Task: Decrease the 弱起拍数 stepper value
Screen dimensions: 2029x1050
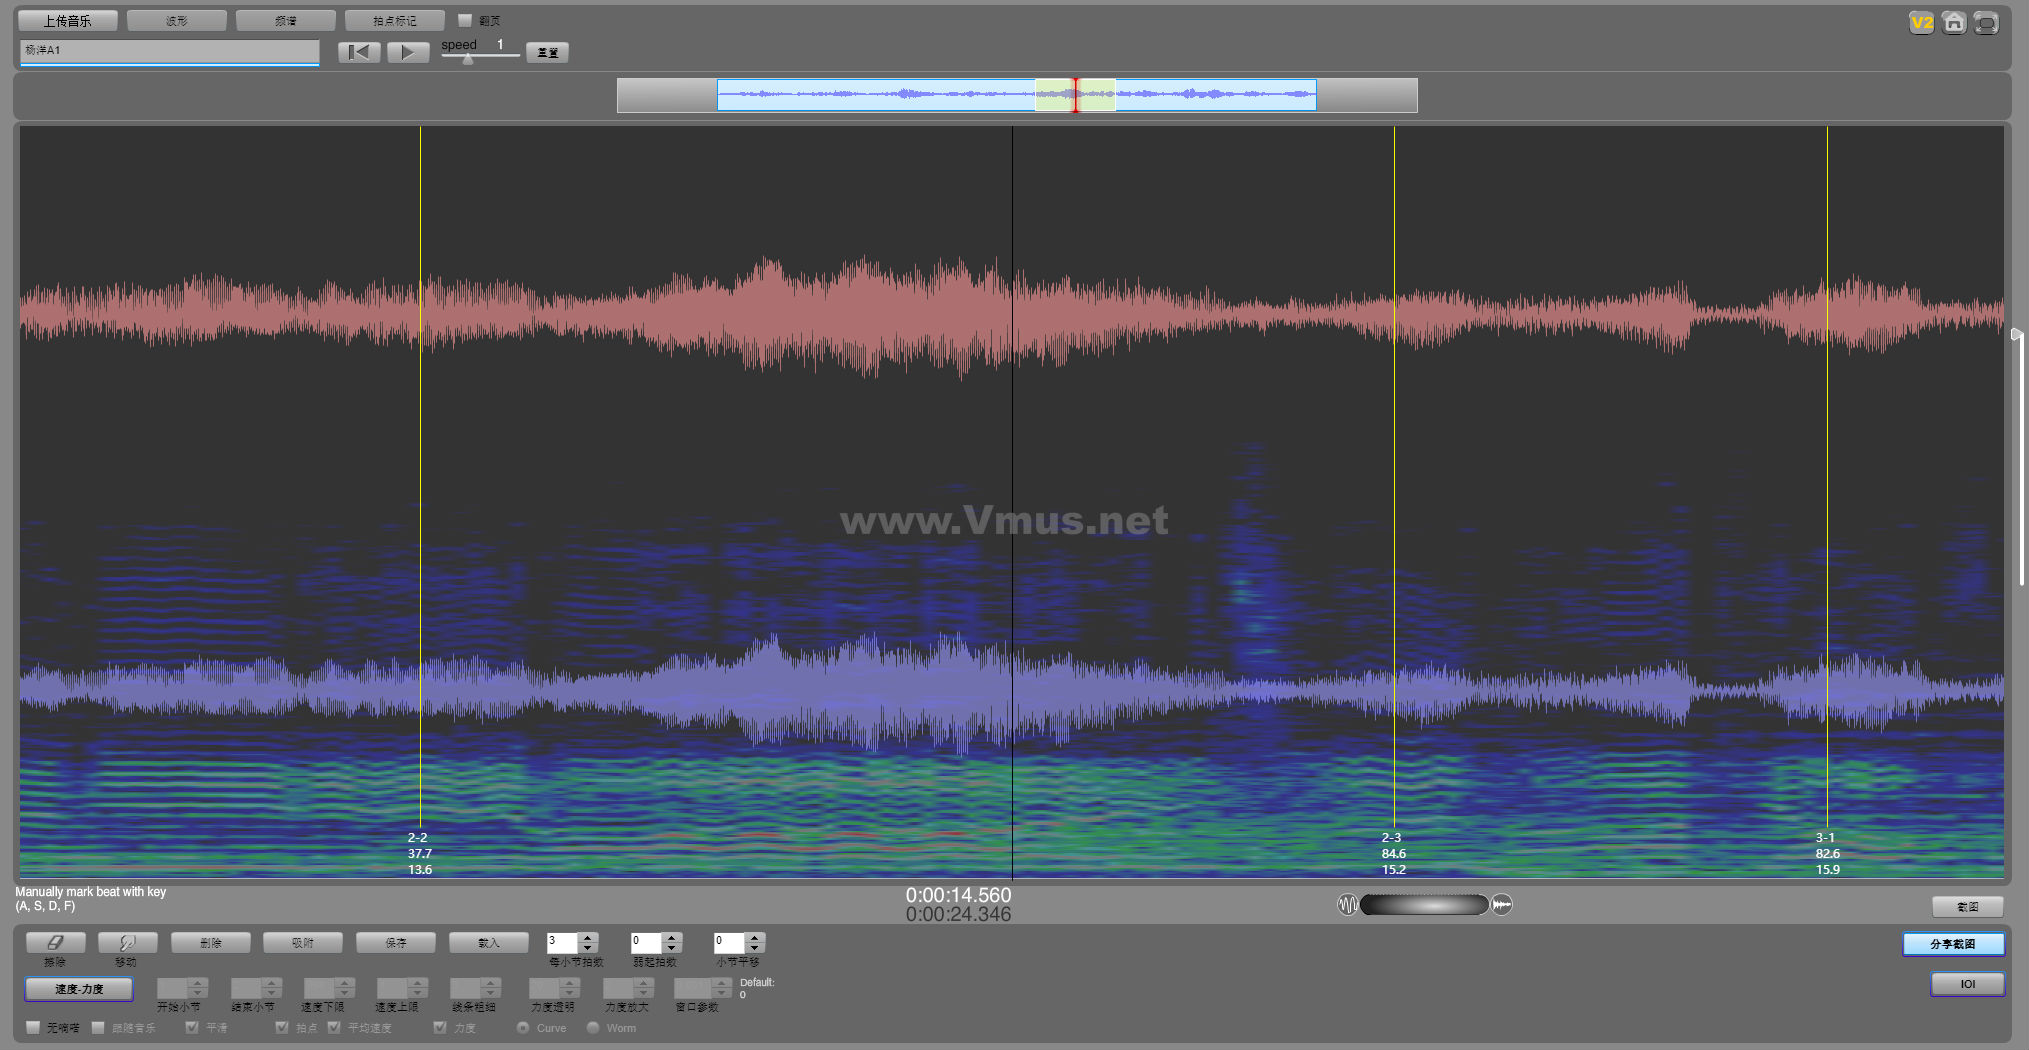Action: click(672, 948)
